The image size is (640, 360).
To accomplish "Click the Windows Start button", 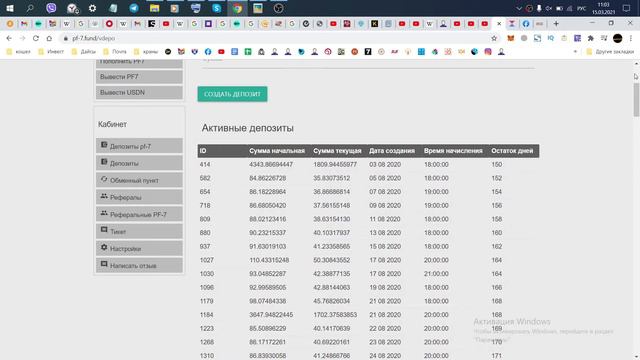I will click(10, 8).
